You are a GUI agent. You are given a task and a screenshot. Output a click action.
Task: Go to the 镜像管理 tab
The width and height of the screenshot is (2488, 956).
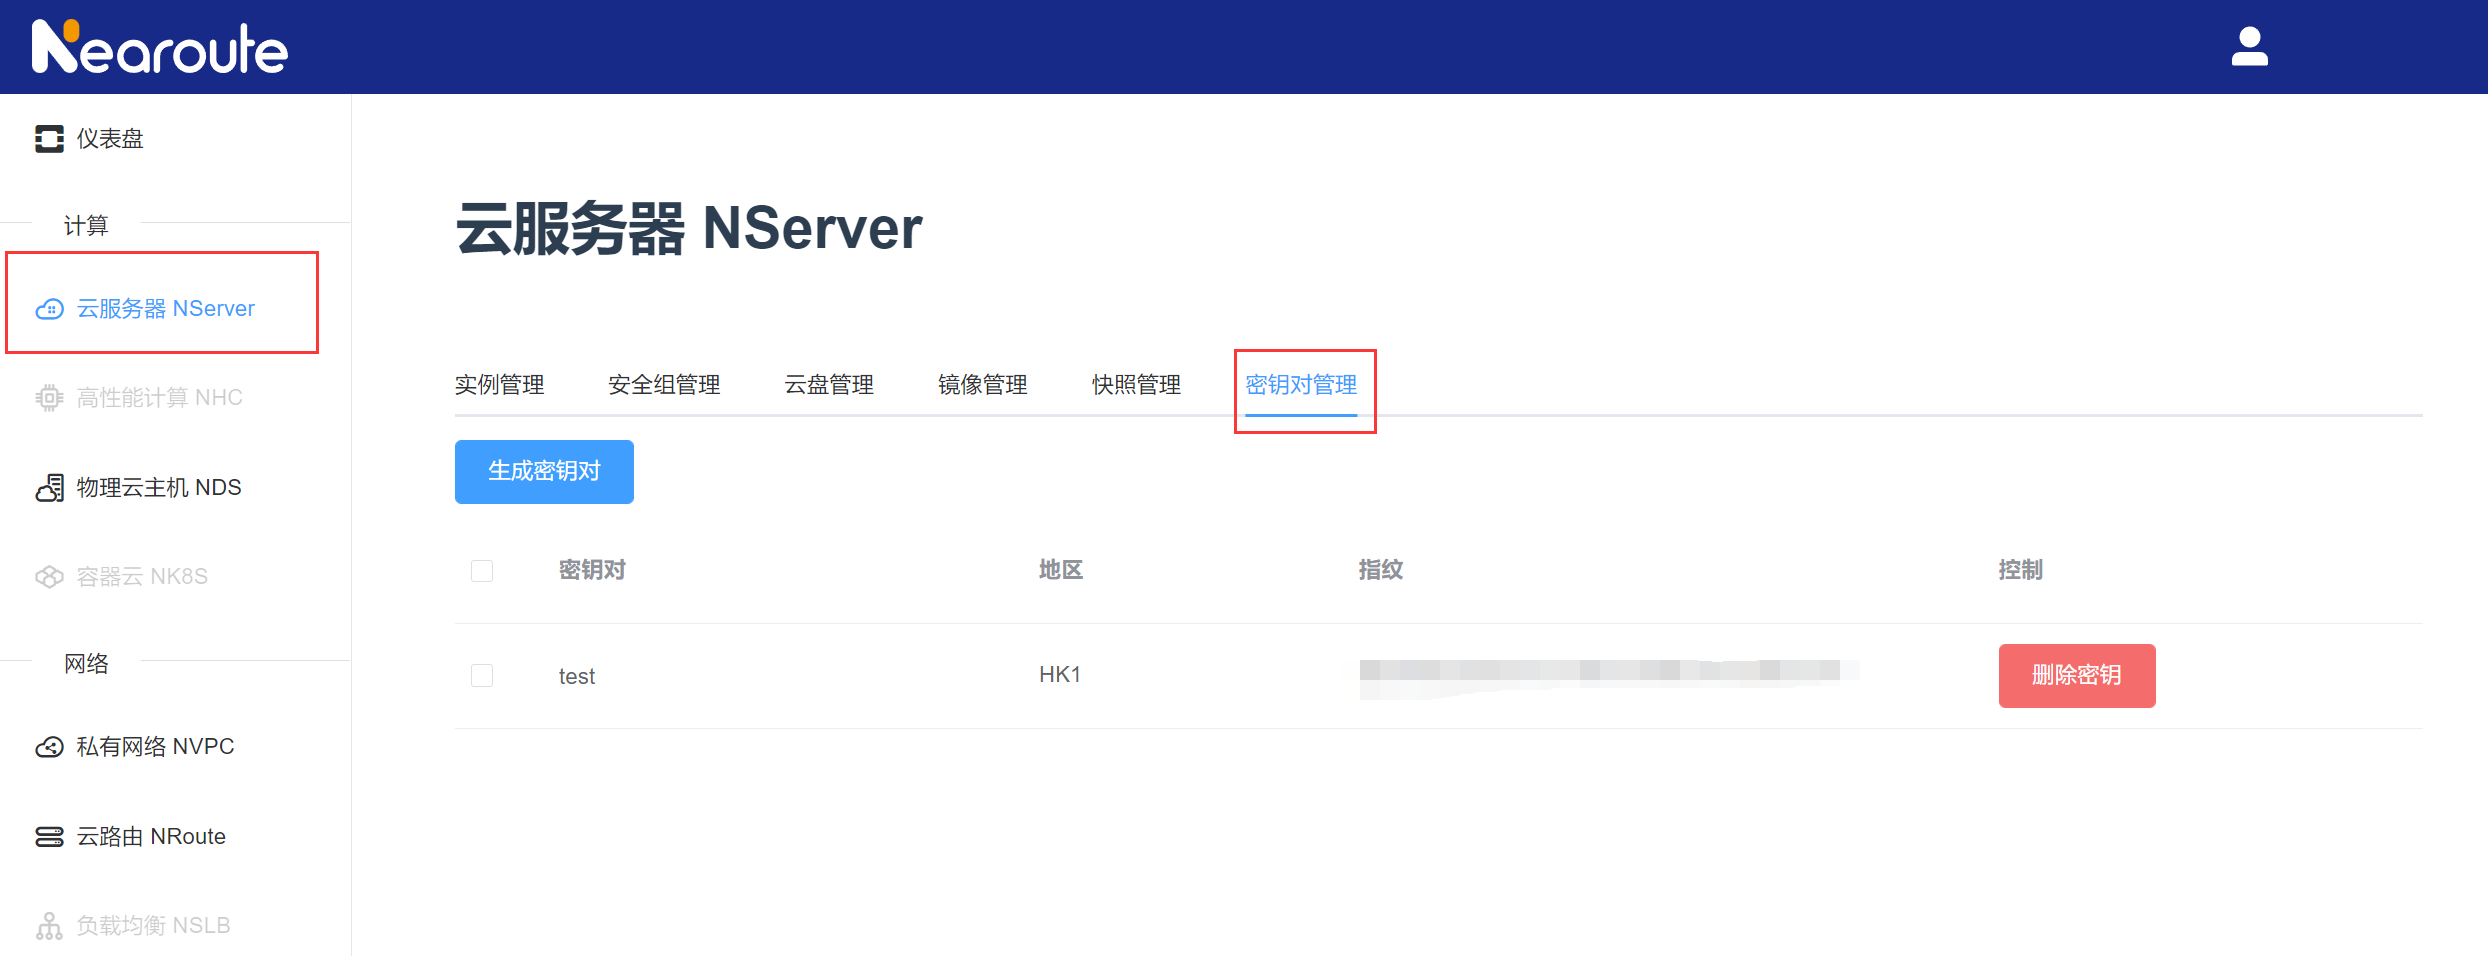pos(982,385)
